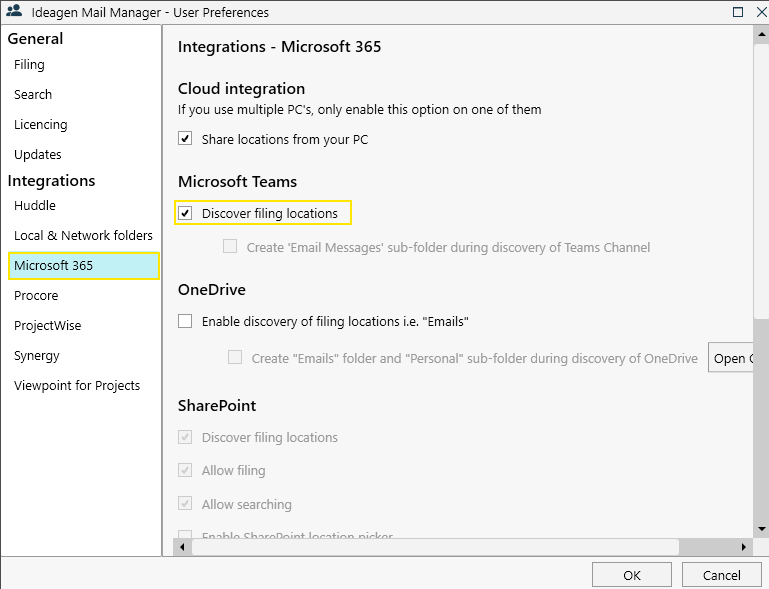Open the Updates preferences

38,155
